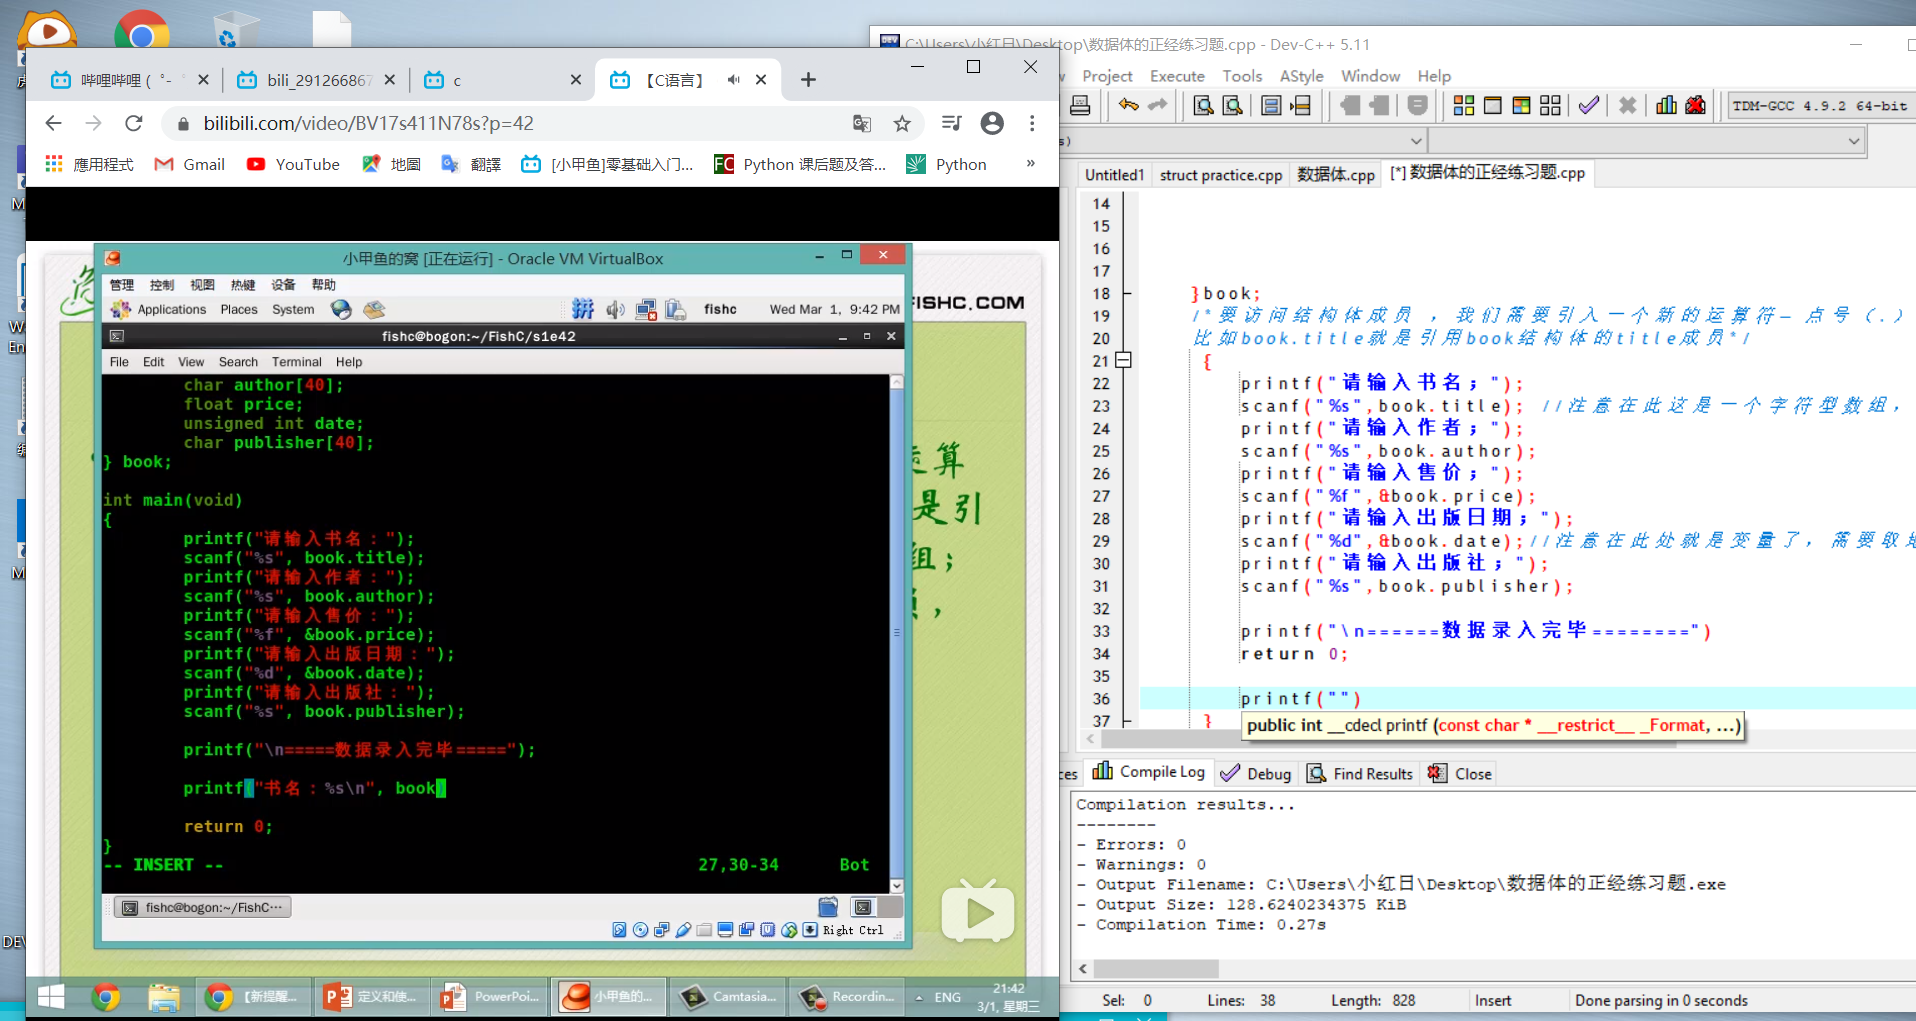Image resolution: width=1916 pixels, height=1021 pixels.
Task: Open the YouTube bookmark
Action: click(x=294, y=164)
